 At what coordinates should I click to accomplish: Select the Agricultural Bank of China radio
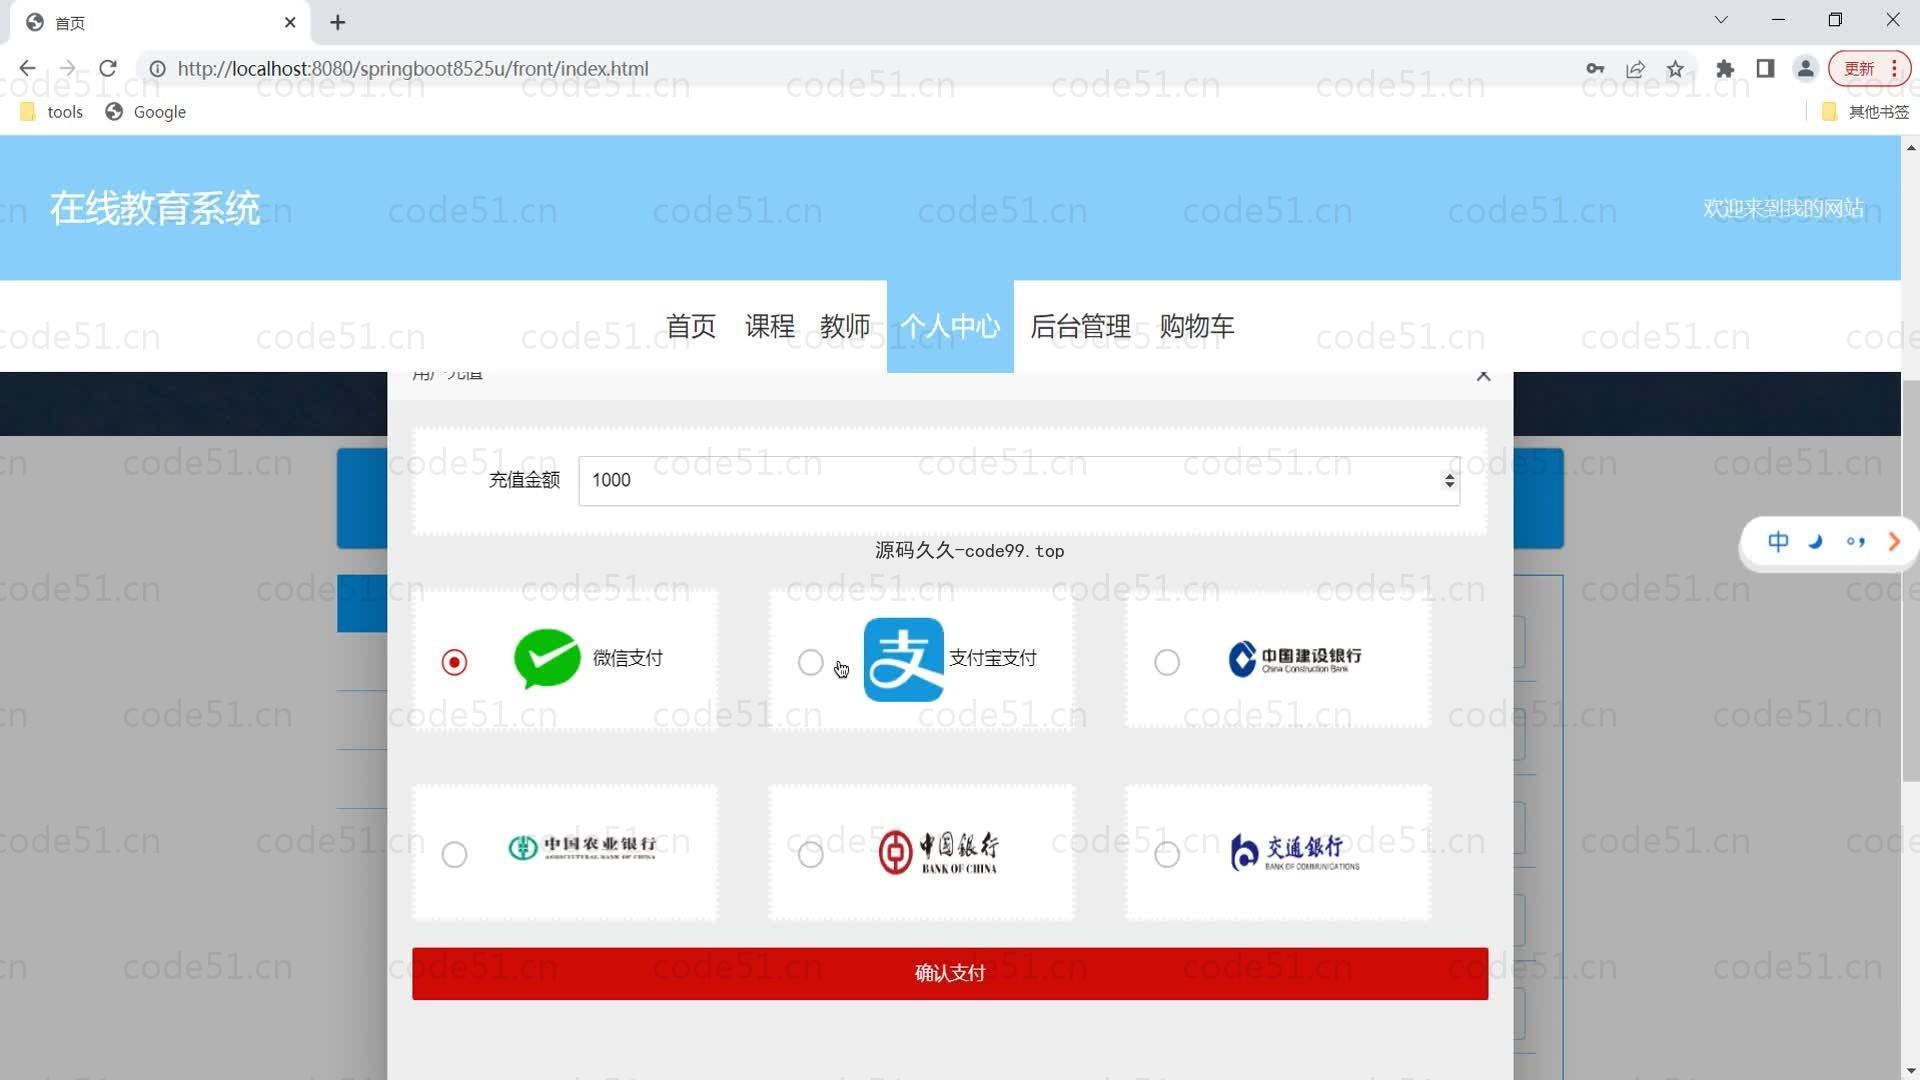pyautogui.click(x=454, y=854)
